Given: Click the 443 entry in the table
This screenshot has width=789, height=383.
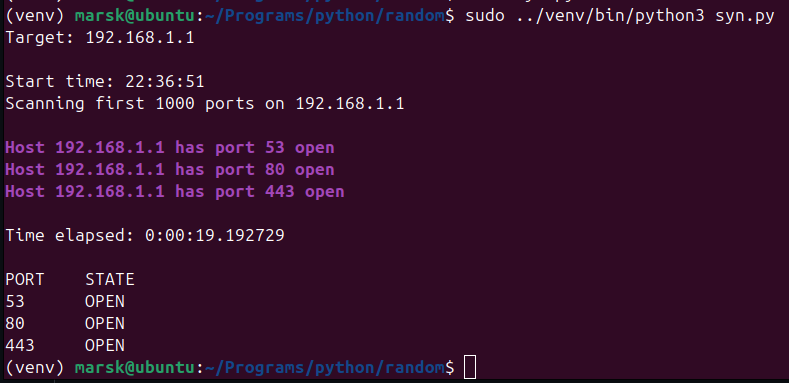Looking at the screenshot, I should click(20, 345).
